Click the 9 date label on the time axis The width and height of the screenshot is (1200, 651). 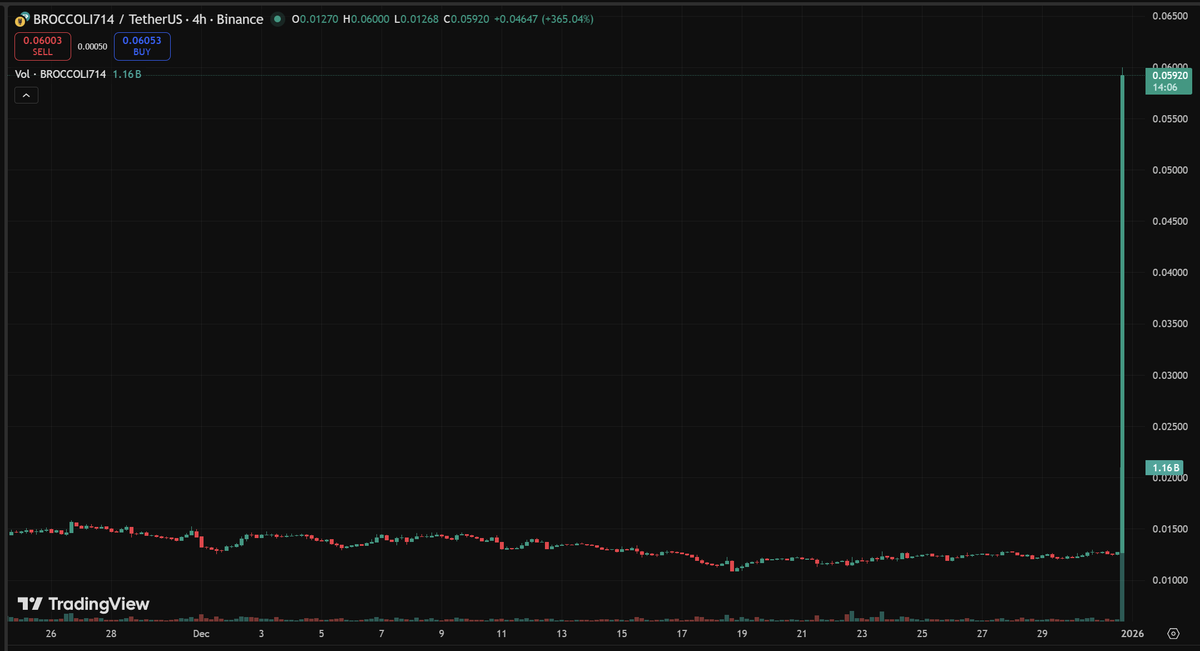click(441, 634)
